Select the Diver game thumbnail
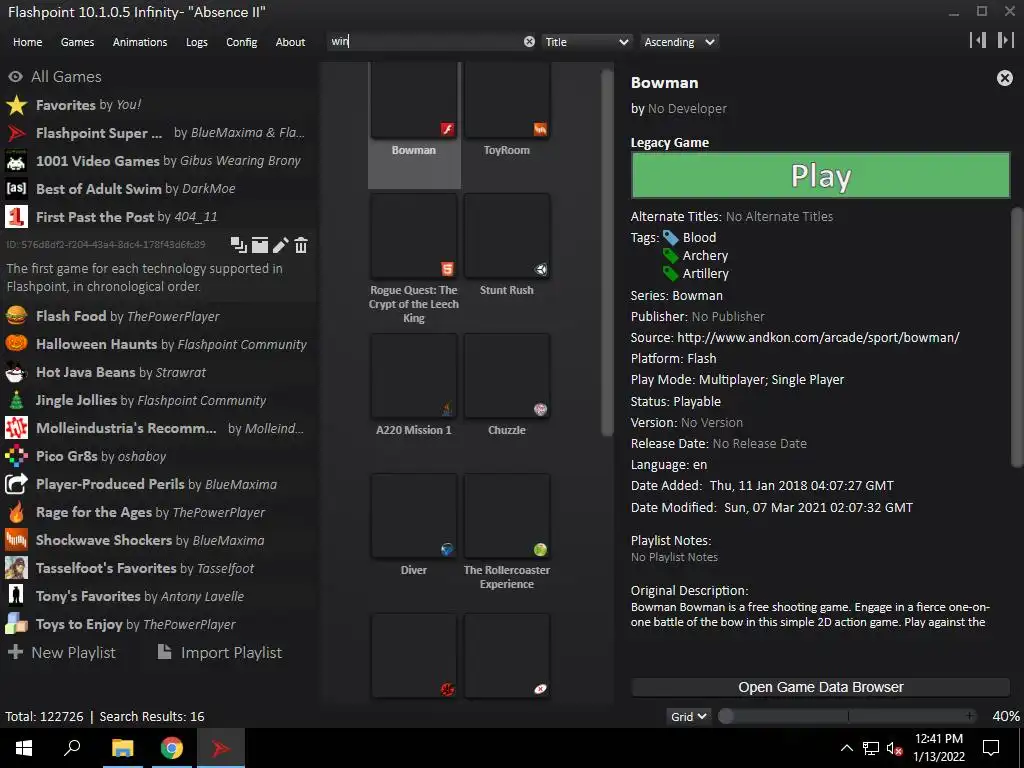Viewport: 1024px width, 768px height. (413, 516)
